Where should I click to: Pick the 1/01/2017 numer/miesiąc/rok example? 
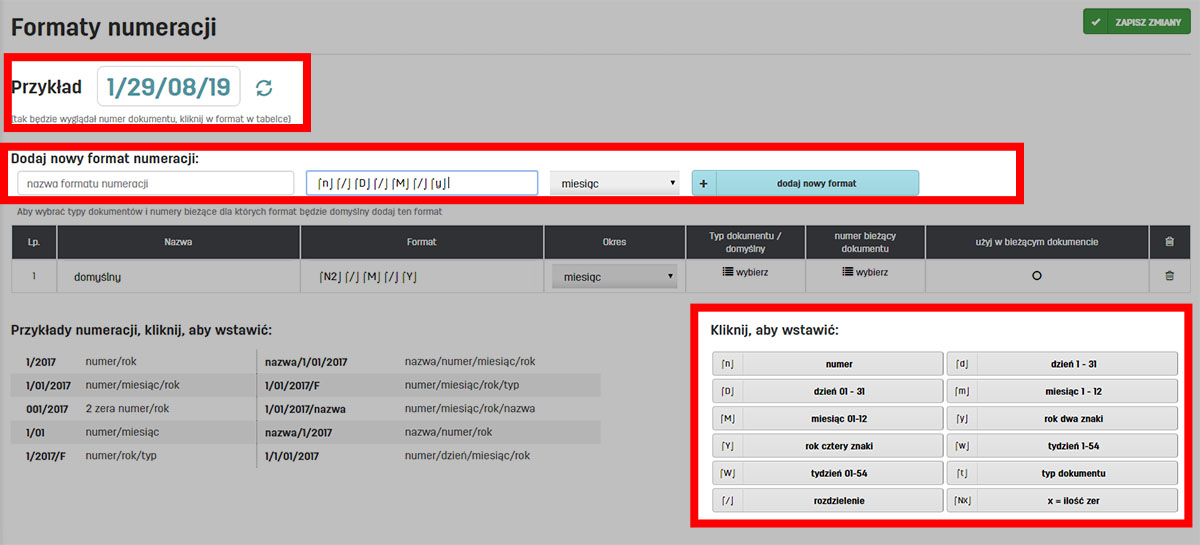(48, 385)
